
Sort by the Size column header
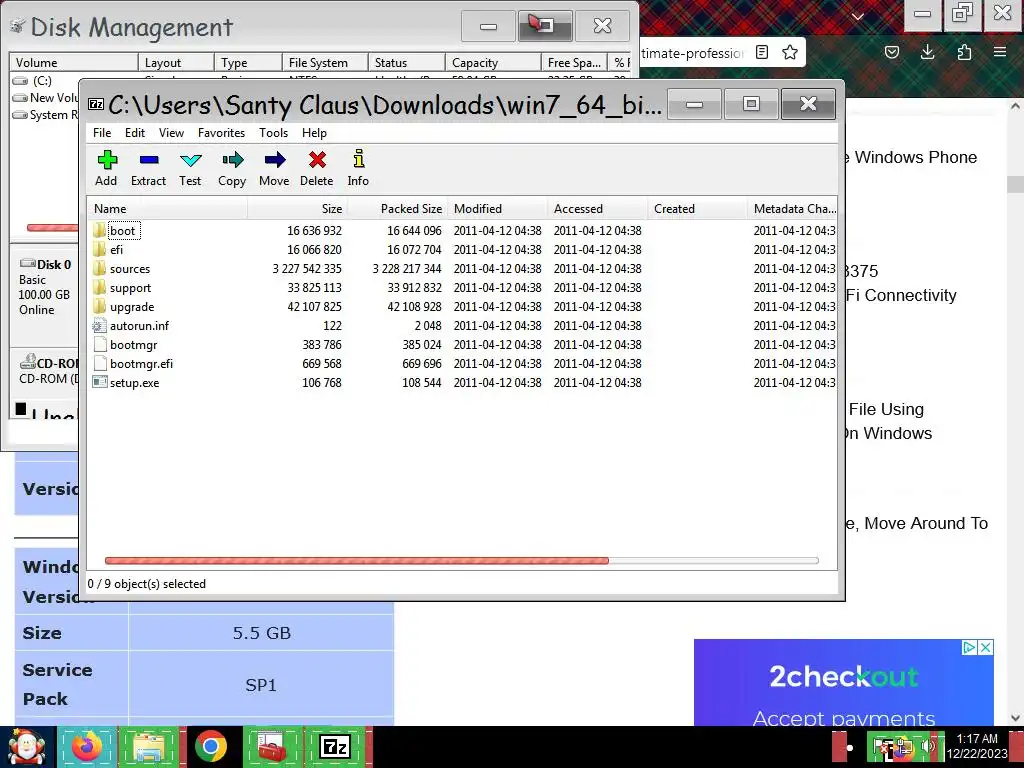[298, 208]
